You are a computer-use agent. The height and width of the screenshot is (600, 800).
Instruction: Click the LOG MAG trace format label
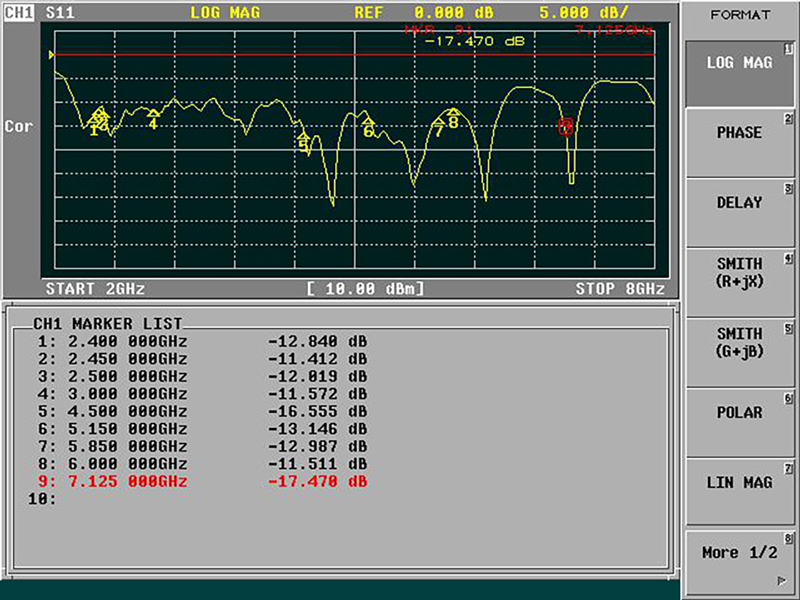[x=225, y=12]
